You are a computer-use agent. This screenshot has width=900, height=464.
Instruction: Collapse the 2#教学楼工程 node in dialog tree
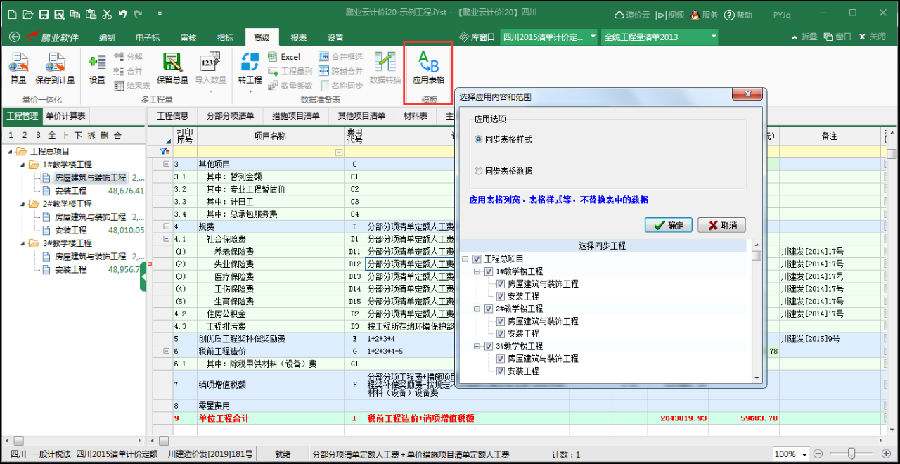pyautogui.click(x=476, y=308)
